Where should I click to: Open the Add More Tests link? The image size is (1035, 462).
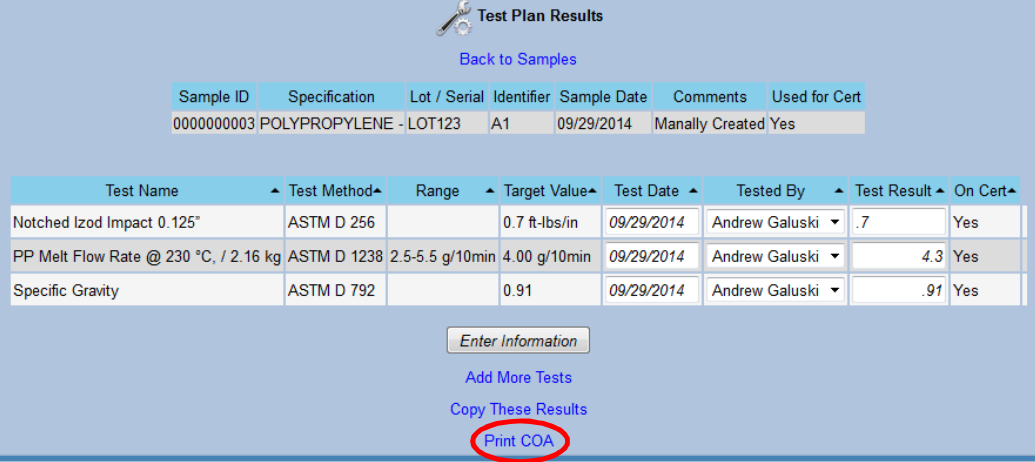tap(518, 378)
